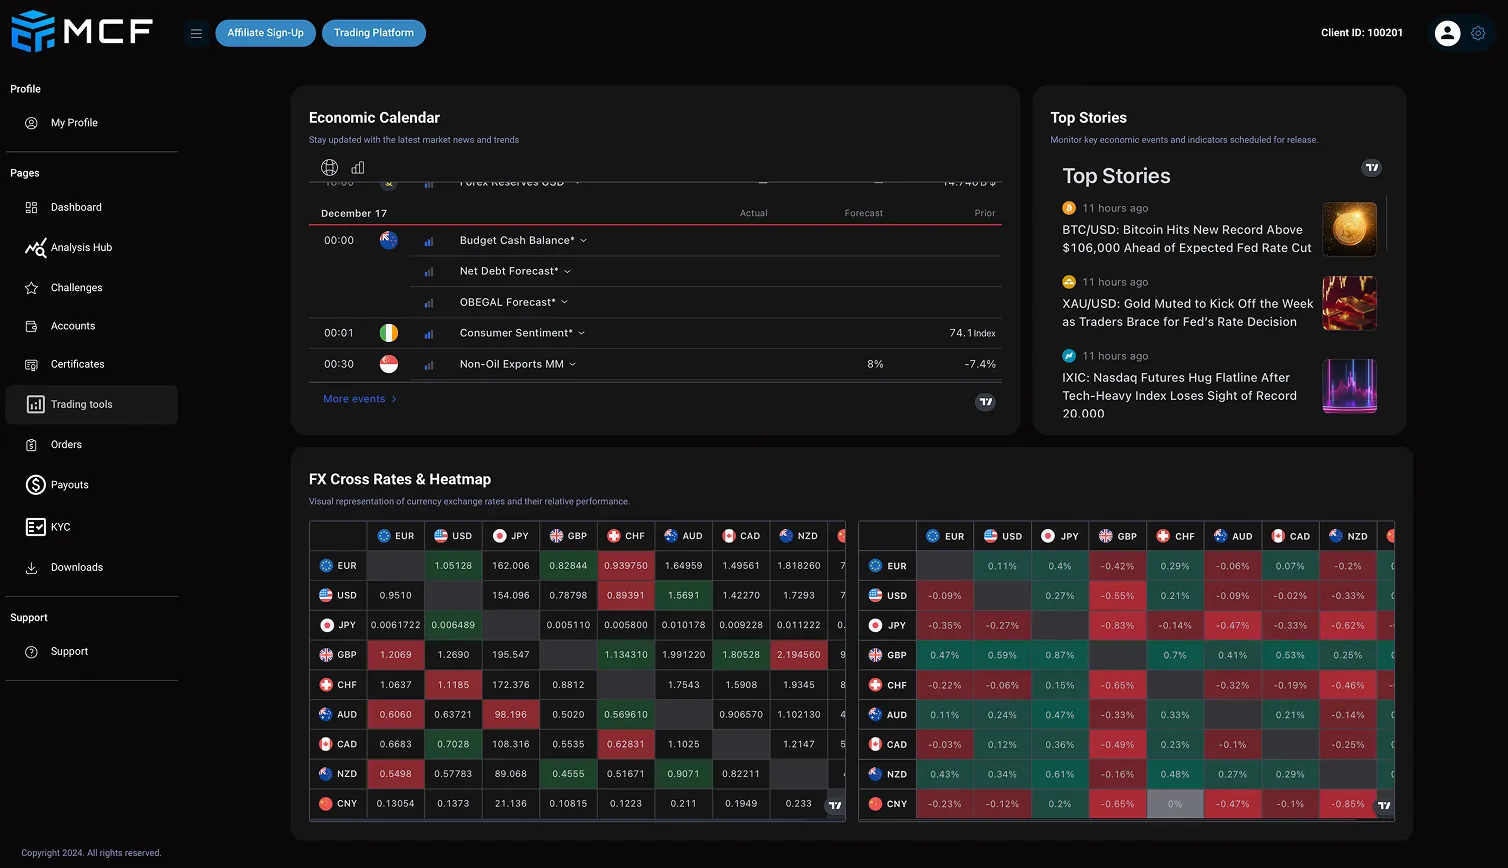Click the bar chart importance filter icon

click(x=358, y=167)
